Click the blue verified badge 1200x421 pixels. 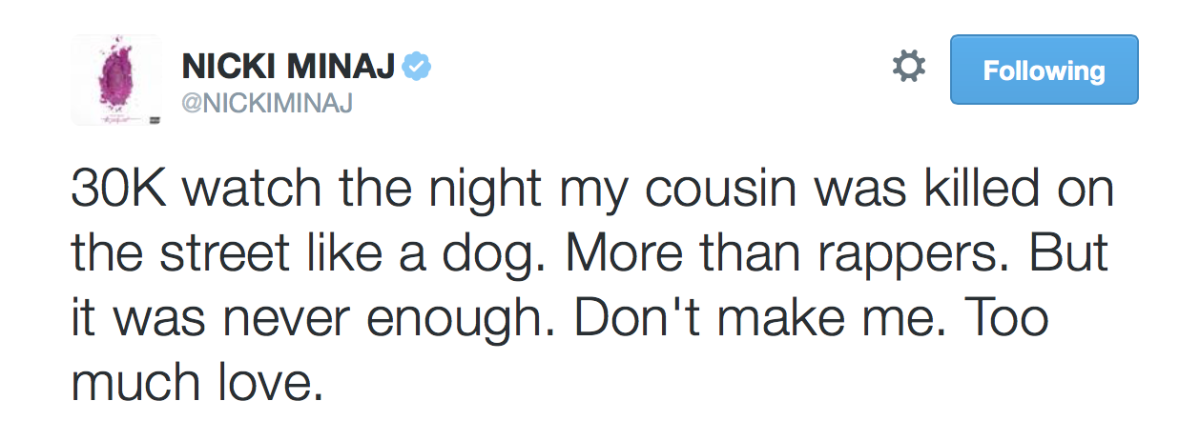point(416,69)
